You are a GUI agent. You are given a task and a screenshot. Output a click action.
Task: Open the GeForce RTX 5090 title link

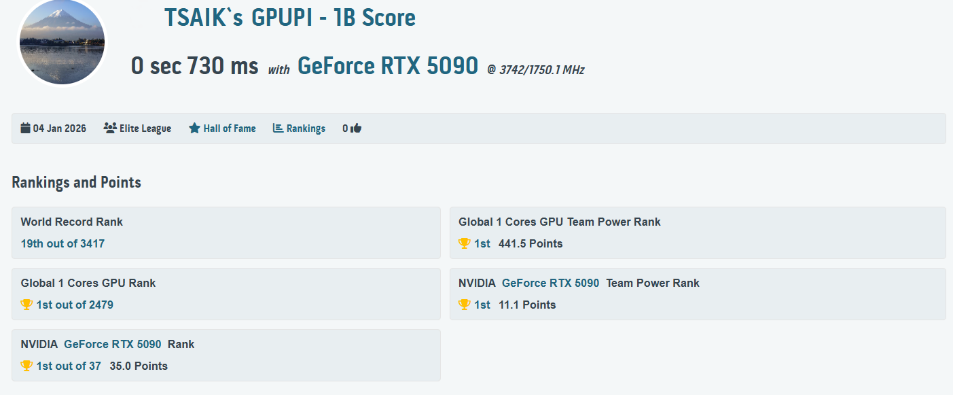[x=388, y=66]
